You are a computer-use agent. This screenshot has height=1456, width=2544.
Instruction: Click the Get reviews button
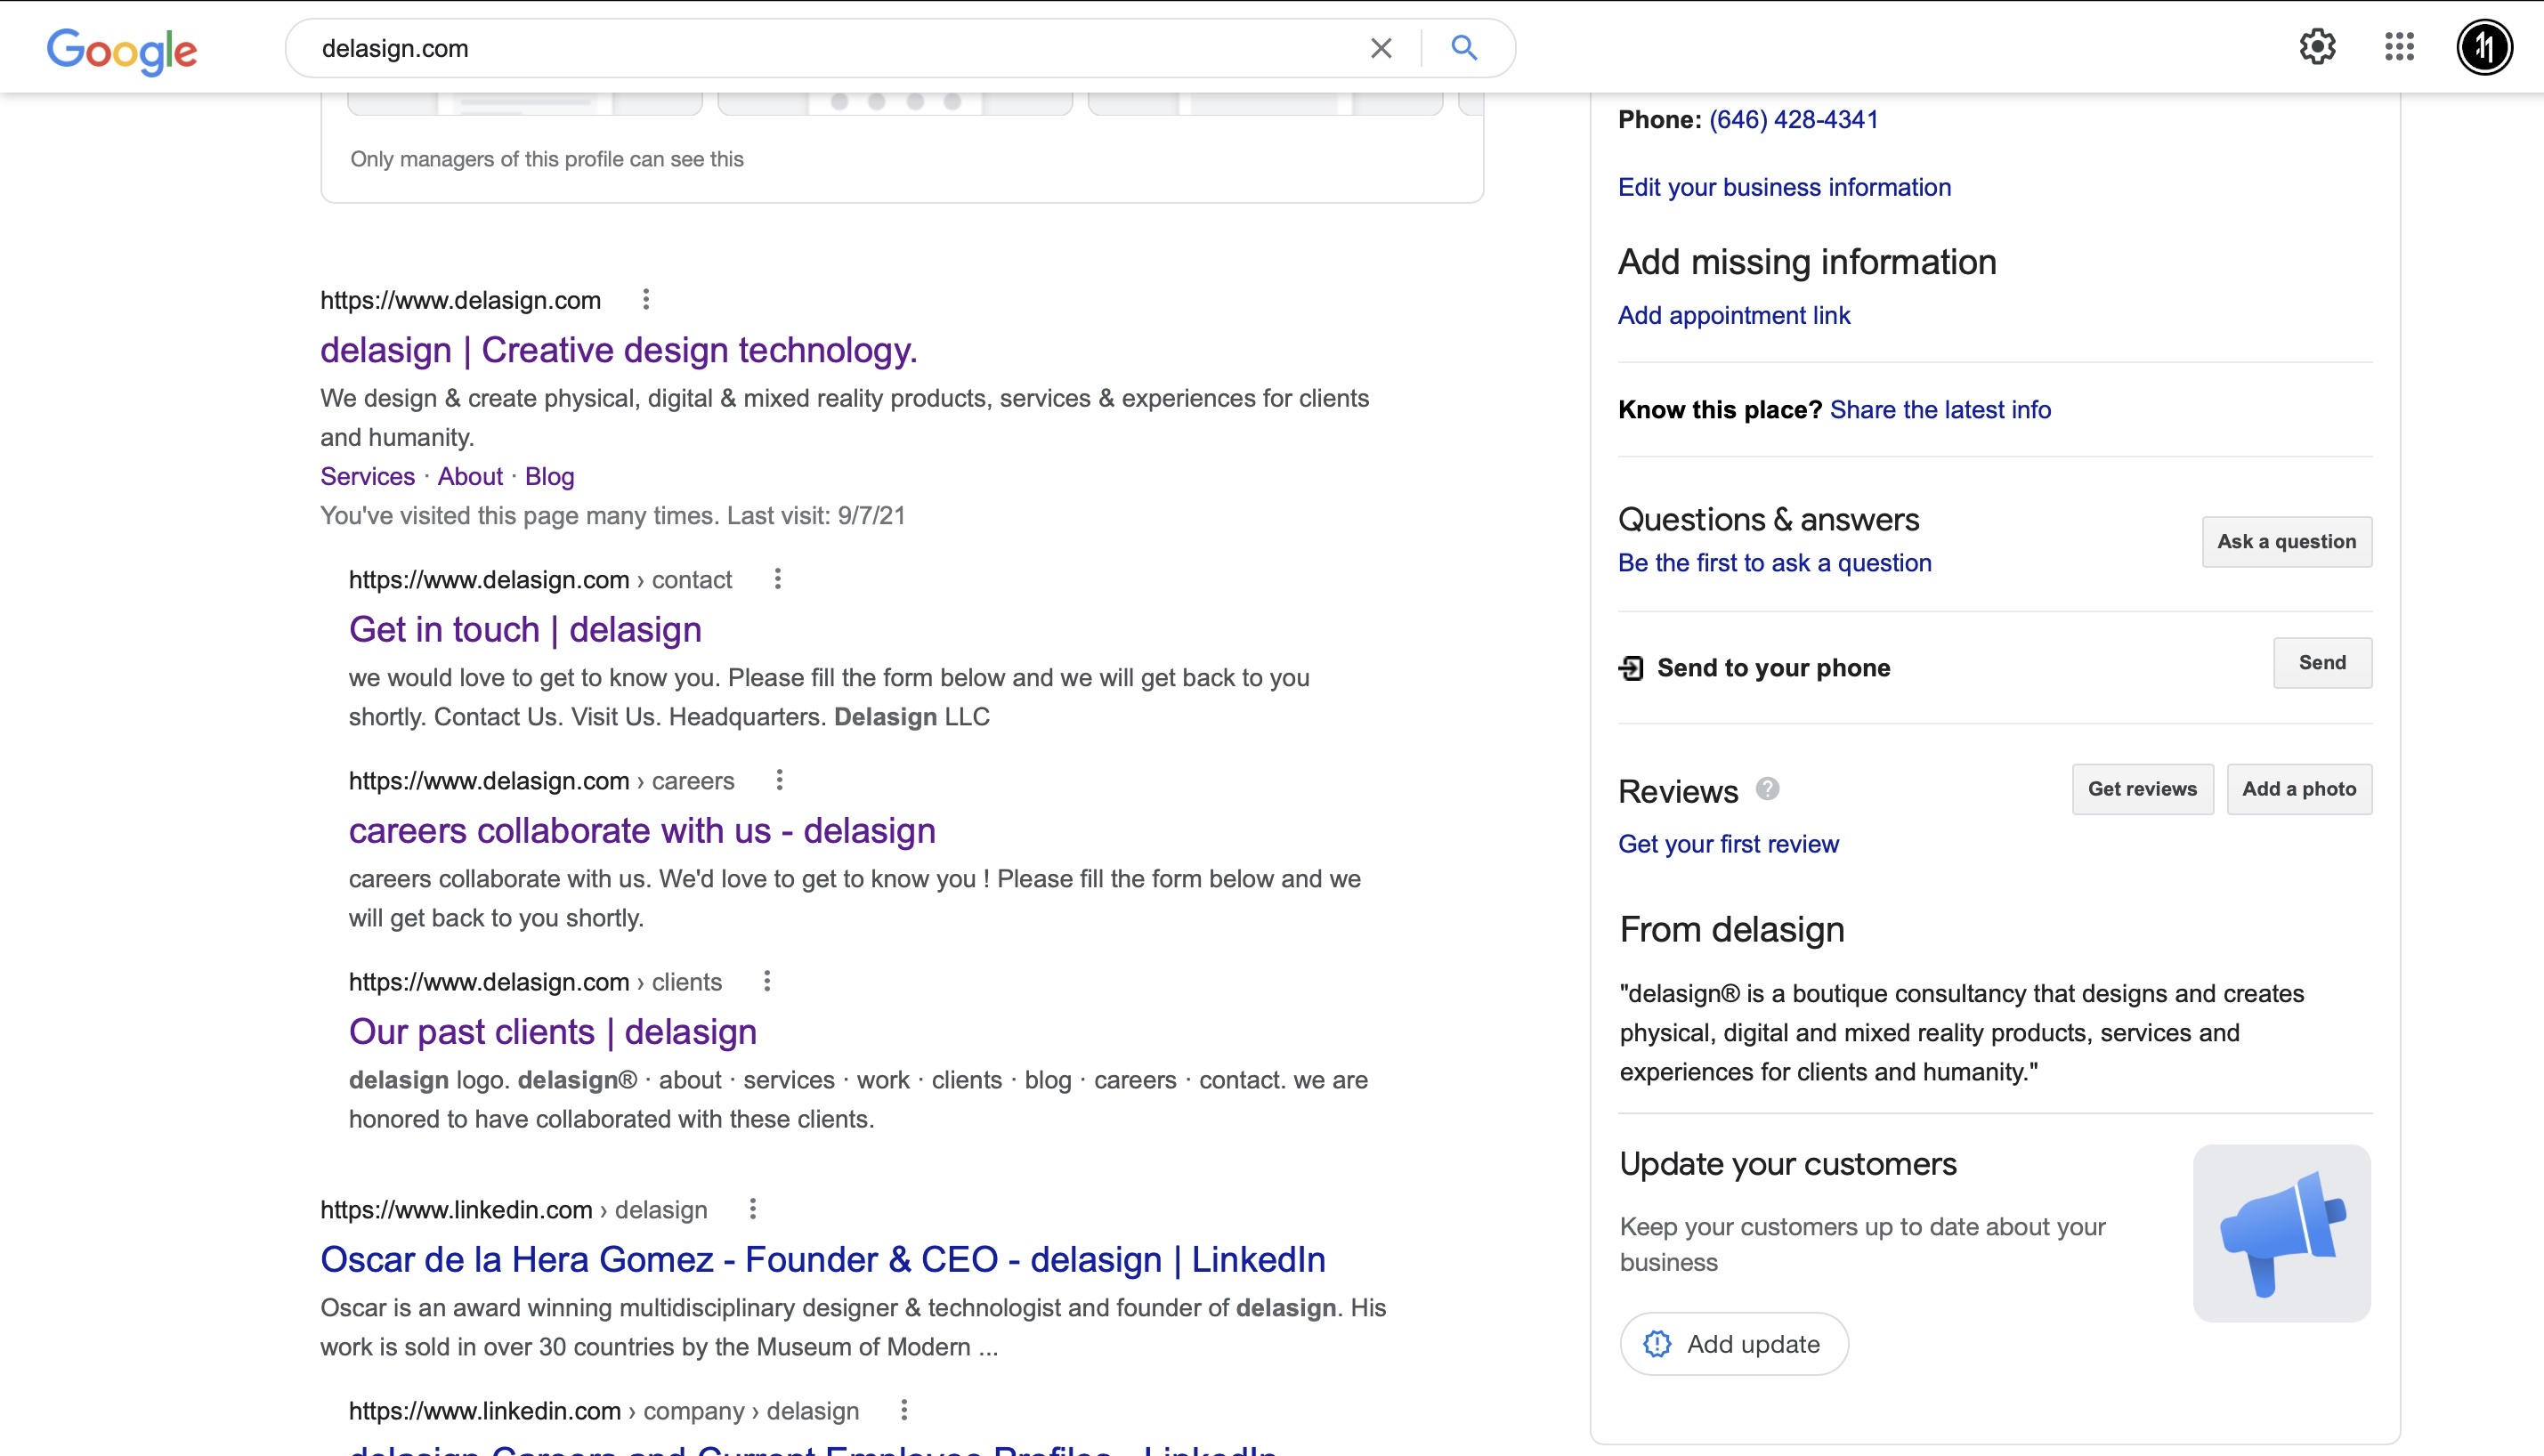(x=2142, y=789)
